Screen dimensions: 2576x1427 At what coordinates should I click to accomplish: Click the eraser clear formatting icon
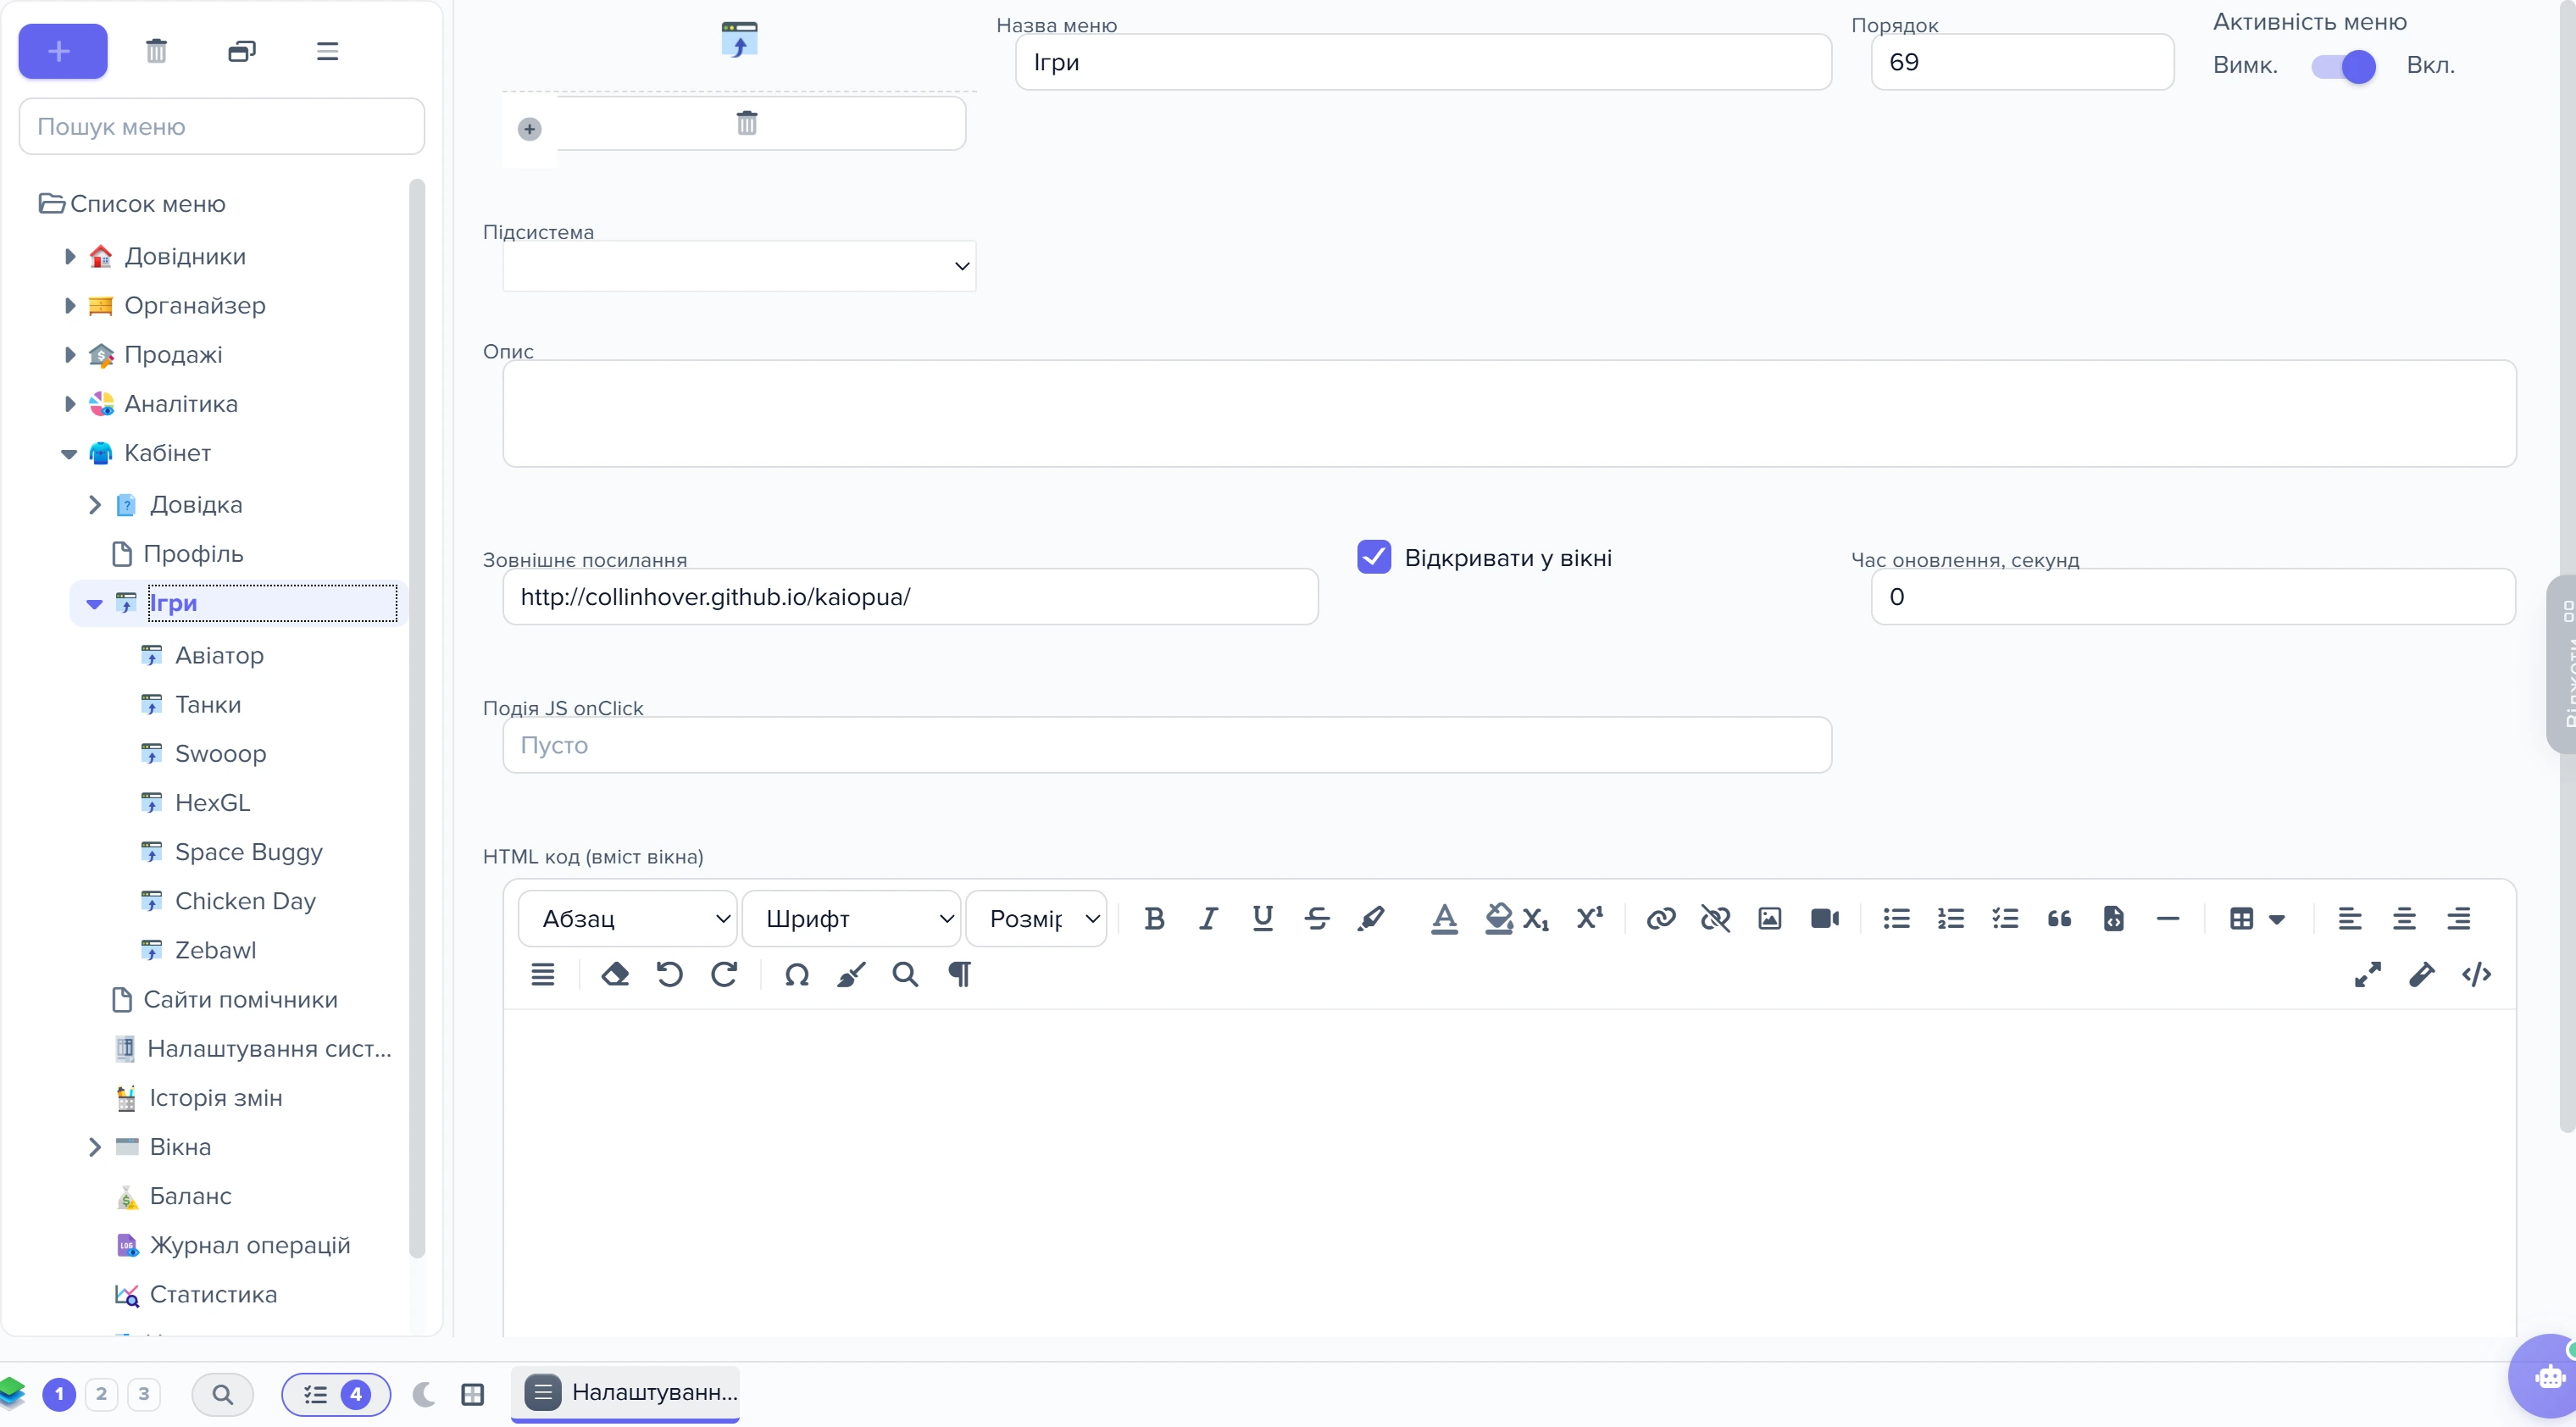pyautogui.click(x=615, y=974)
